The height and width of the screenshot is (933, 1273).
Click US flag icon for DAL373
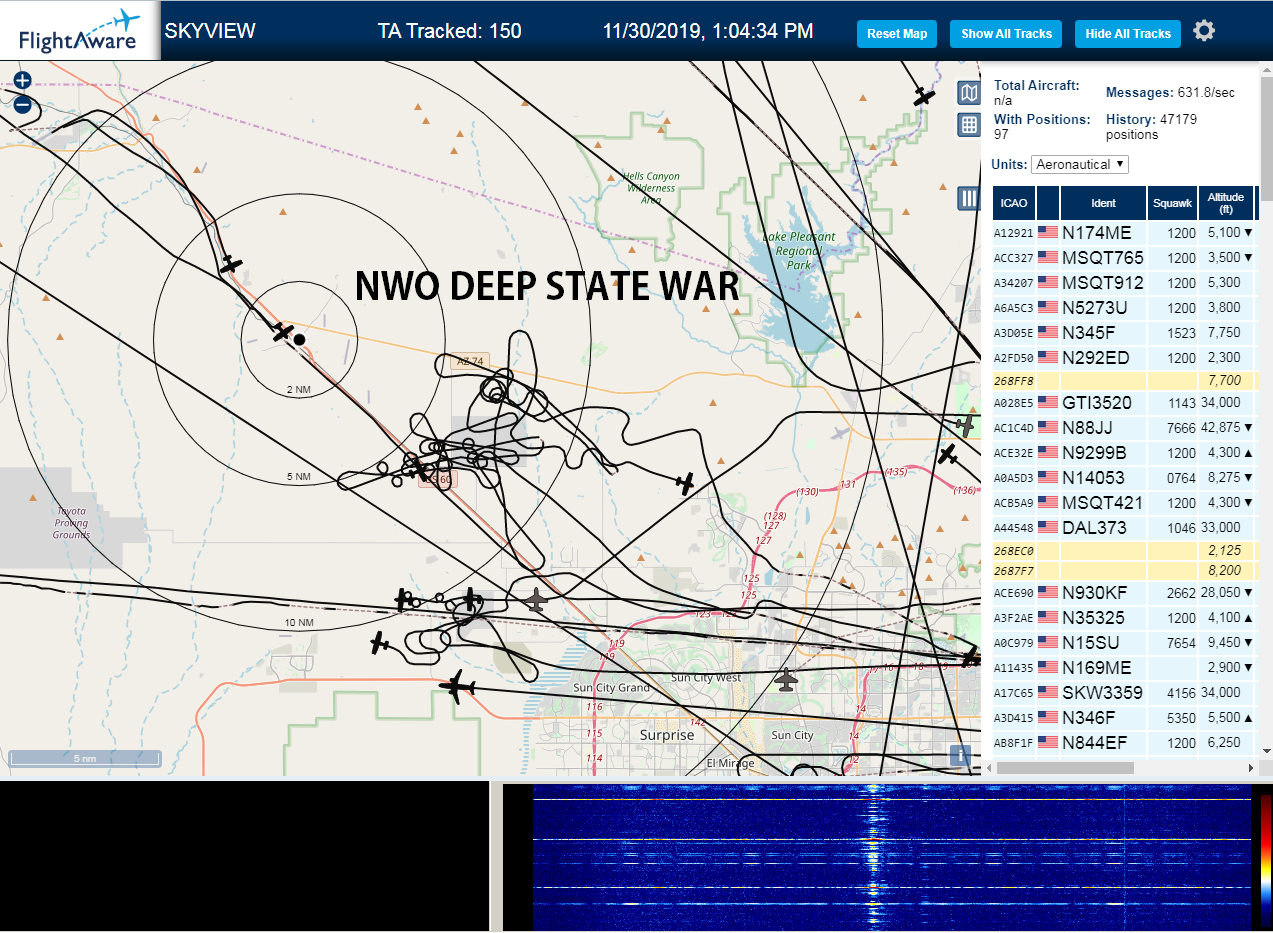pyautogui.click(x=1048, y=528)
